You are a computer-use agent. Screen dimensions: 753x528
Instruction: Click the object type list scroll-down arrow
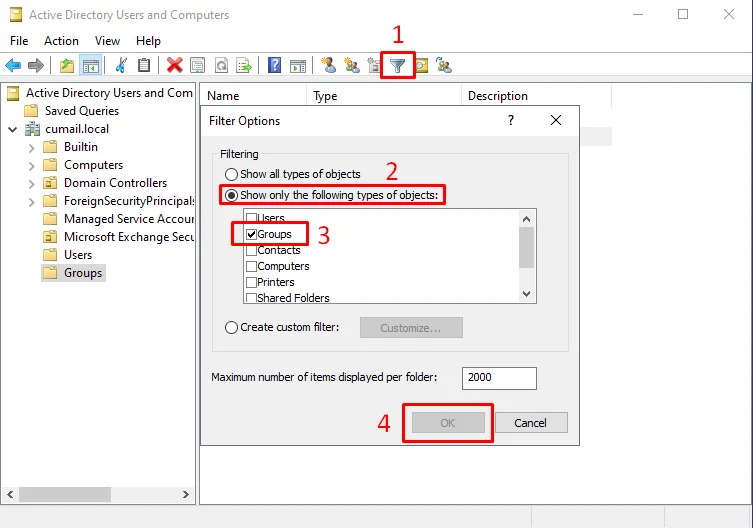(x=526, y=294)
